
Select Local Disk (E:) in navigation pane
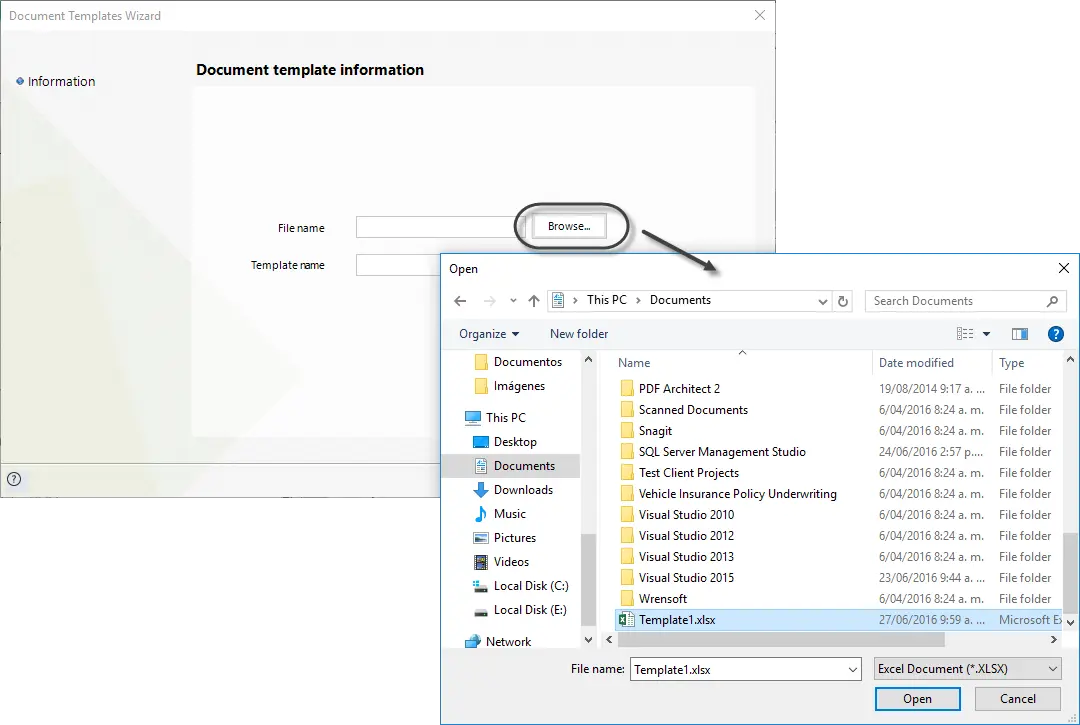(x=520, y=610)
